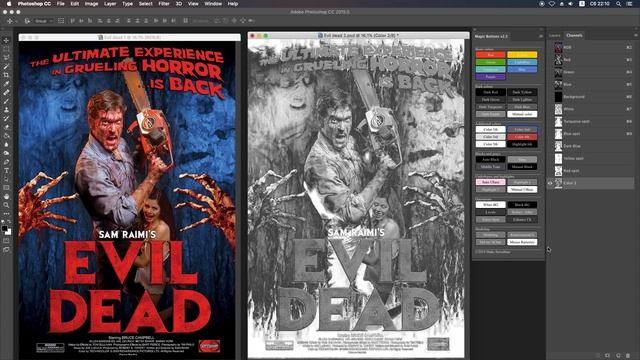The image size is (640, 360).
Task: Click the background color swatch
Action: 9,232
